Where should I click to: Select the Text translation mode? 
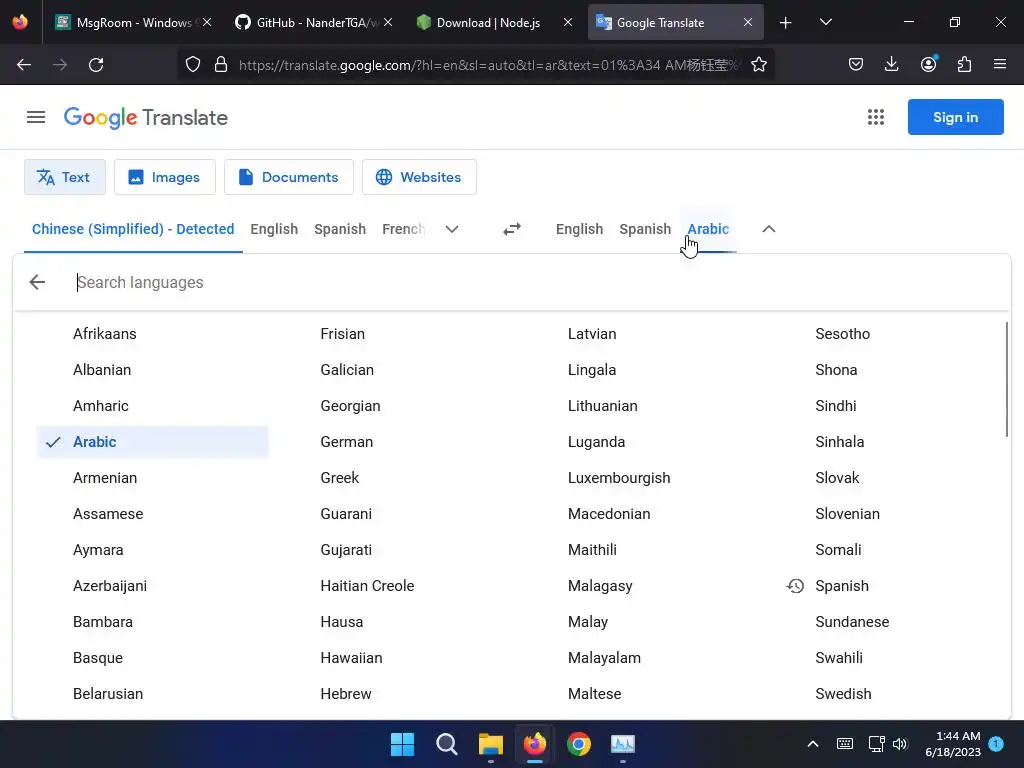pyautogui.click(x=65, y=177)
